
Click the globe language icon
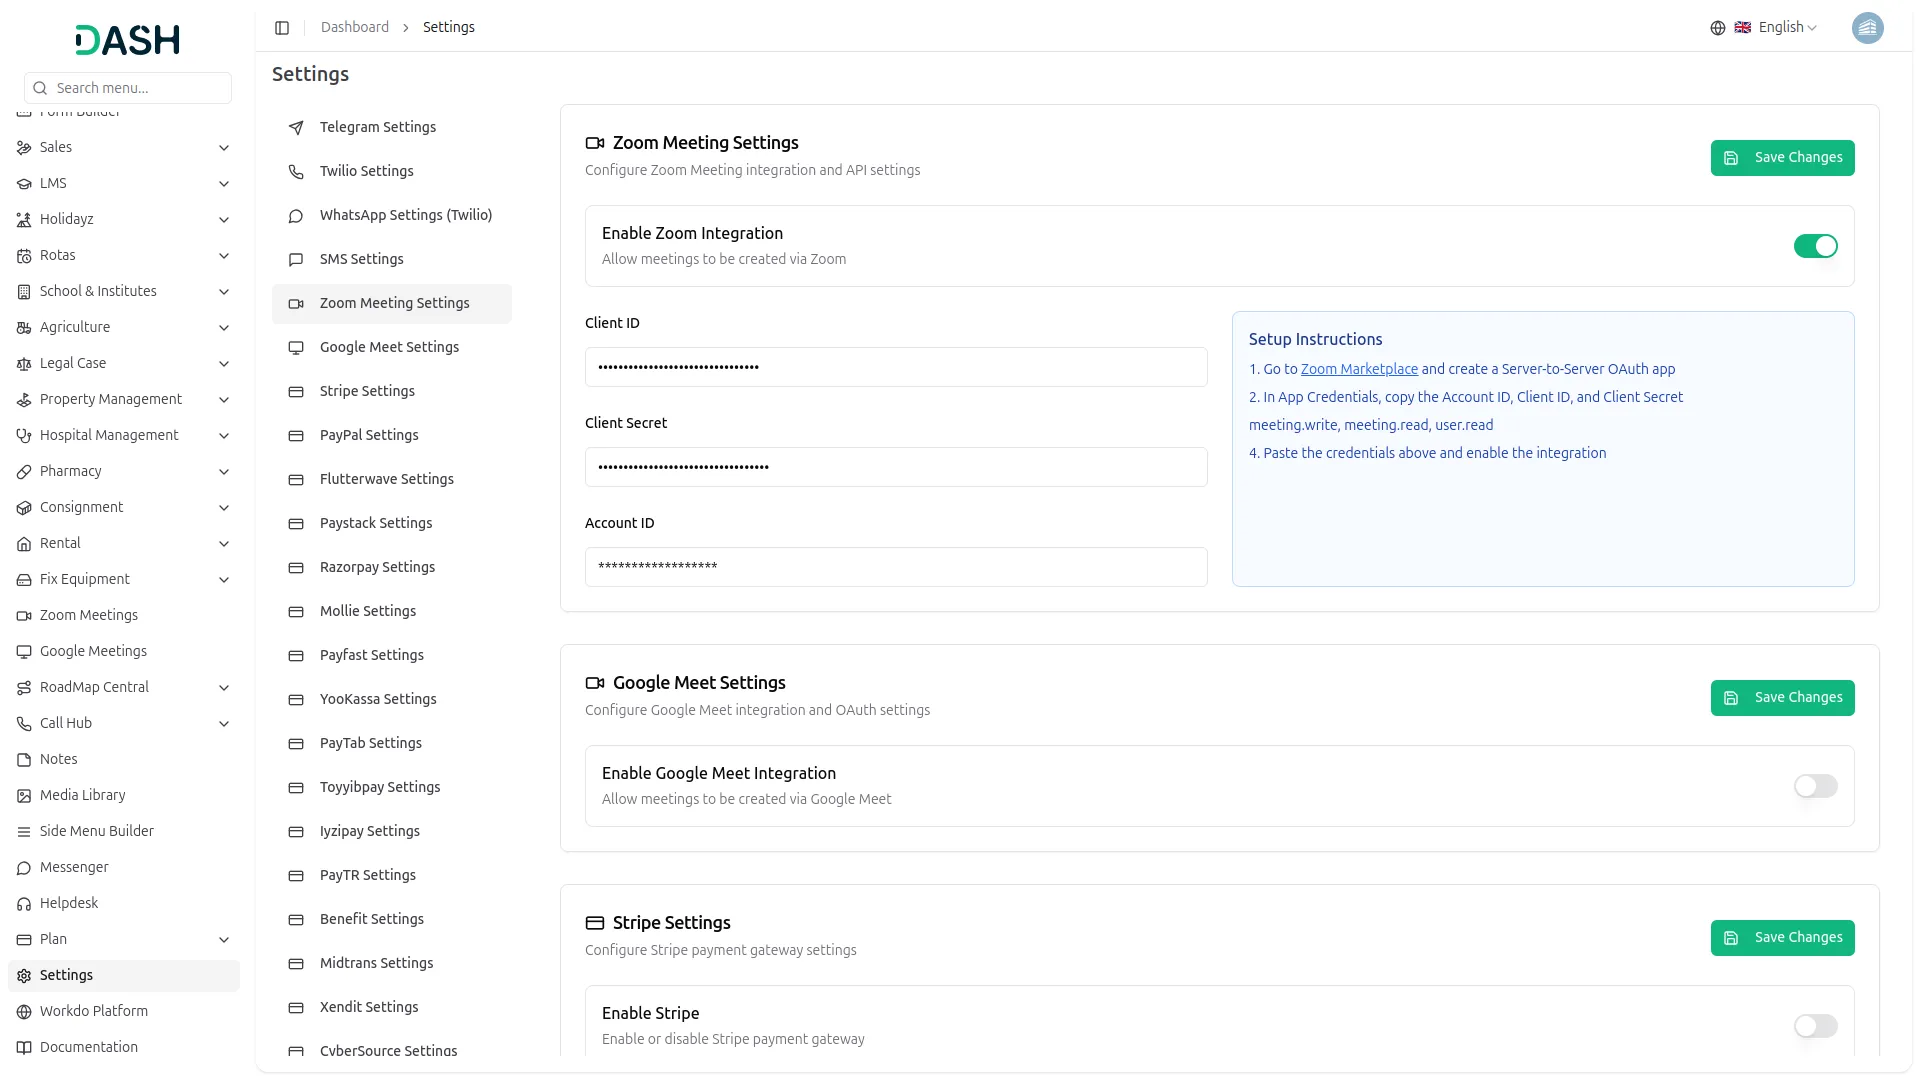click(x=1718, y=28)
